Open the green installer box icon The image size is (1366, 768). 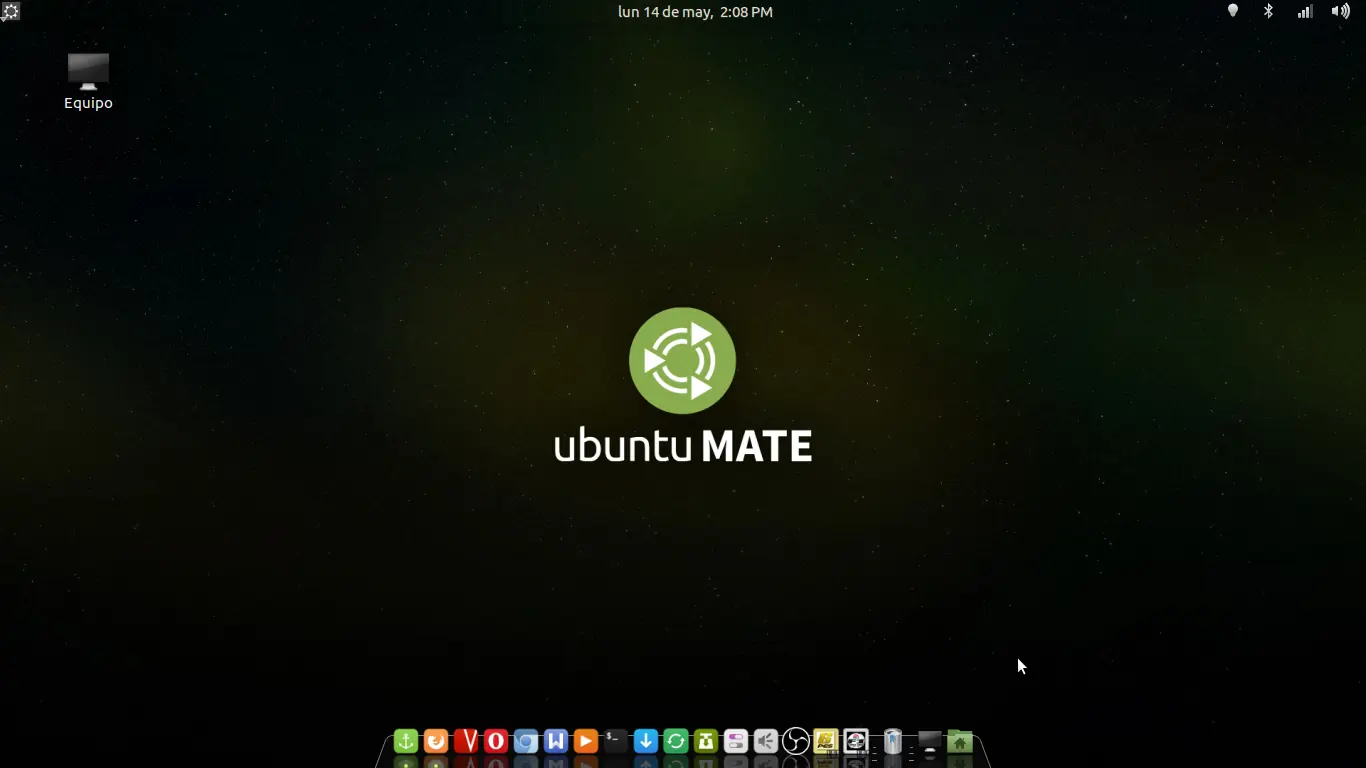tap(705, 741)
